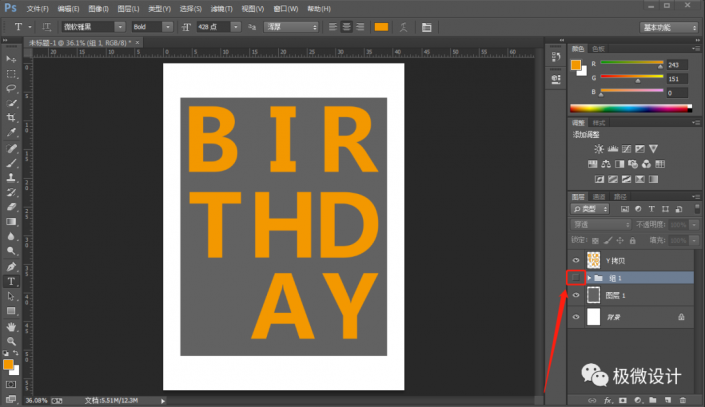The image size is (705, 407).
Task: Toggle visibility of 图层 1
Action: point(575,296)
